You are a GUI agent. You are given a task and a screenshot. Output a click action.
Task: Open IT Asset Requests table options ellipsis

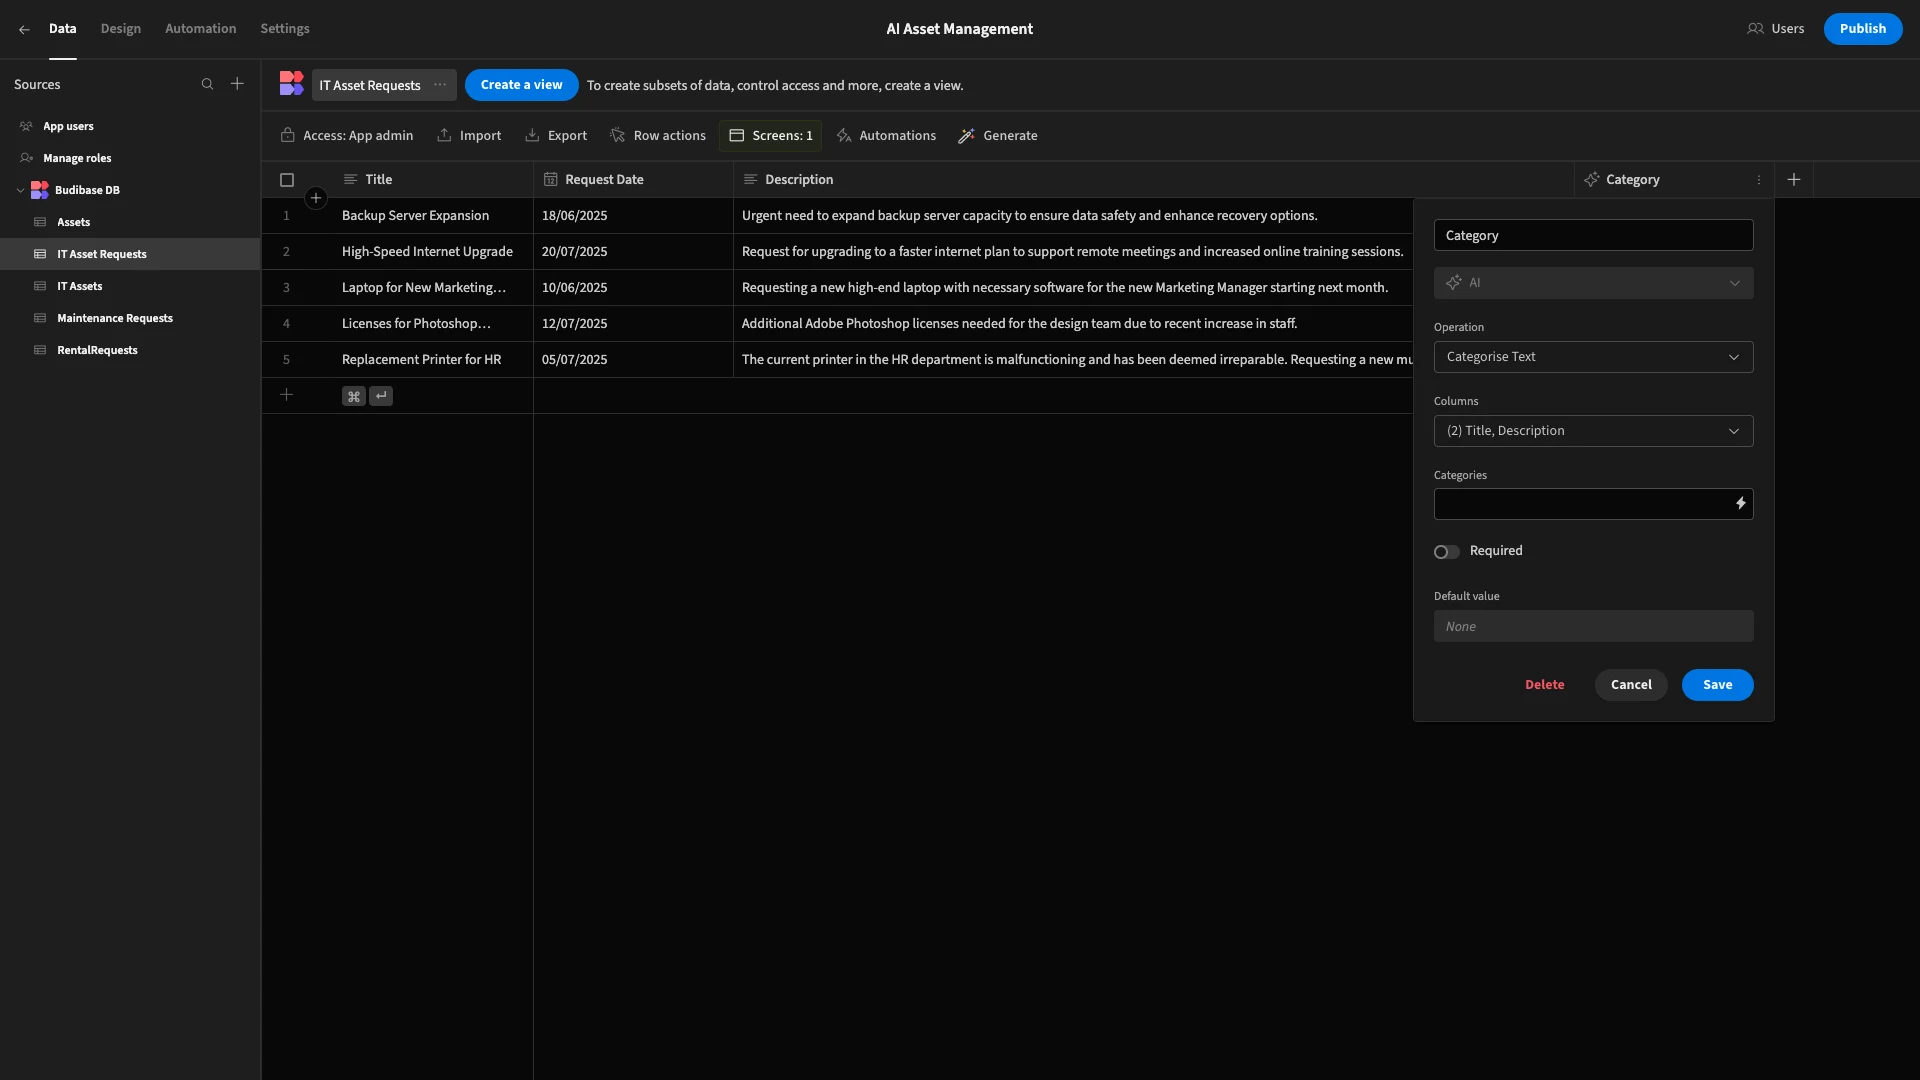coord(440,85)
